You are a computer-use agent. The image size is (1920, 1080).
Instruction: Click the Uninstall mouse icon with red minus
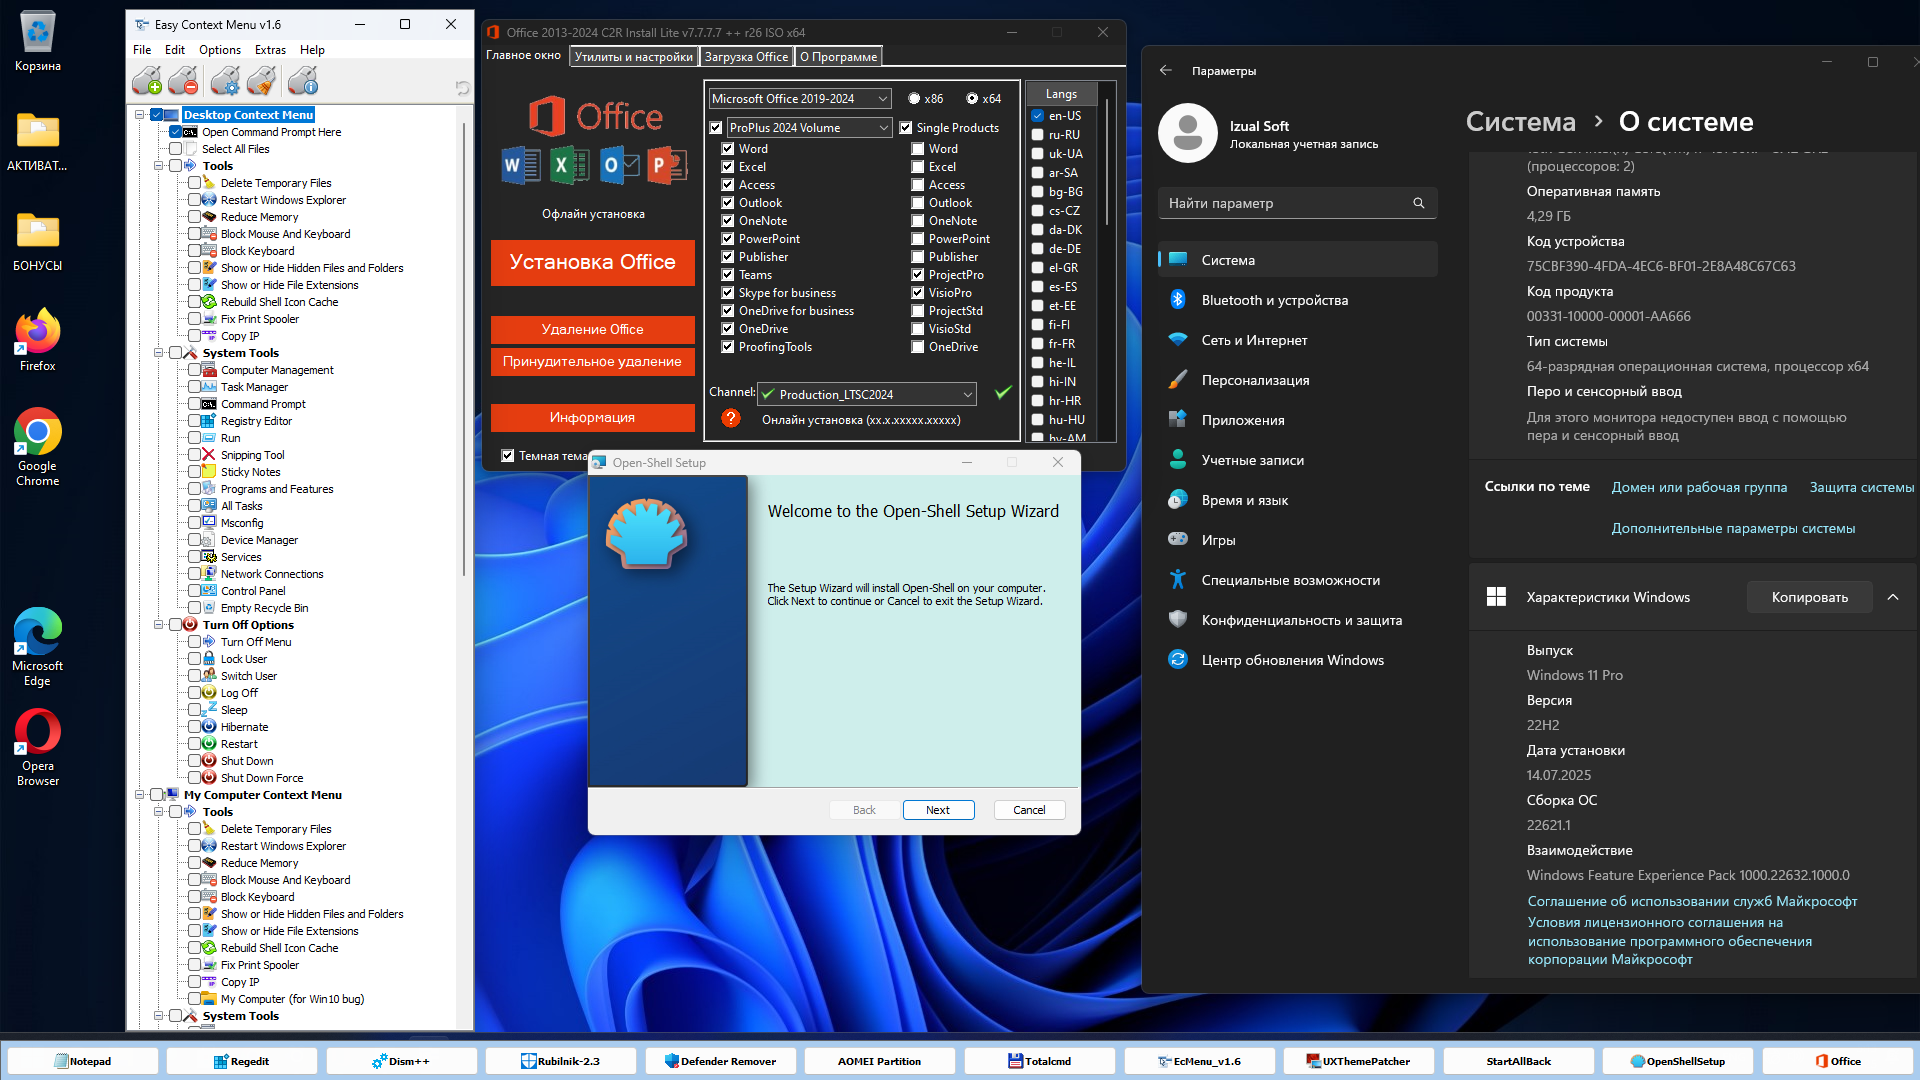tap(184, 80)
